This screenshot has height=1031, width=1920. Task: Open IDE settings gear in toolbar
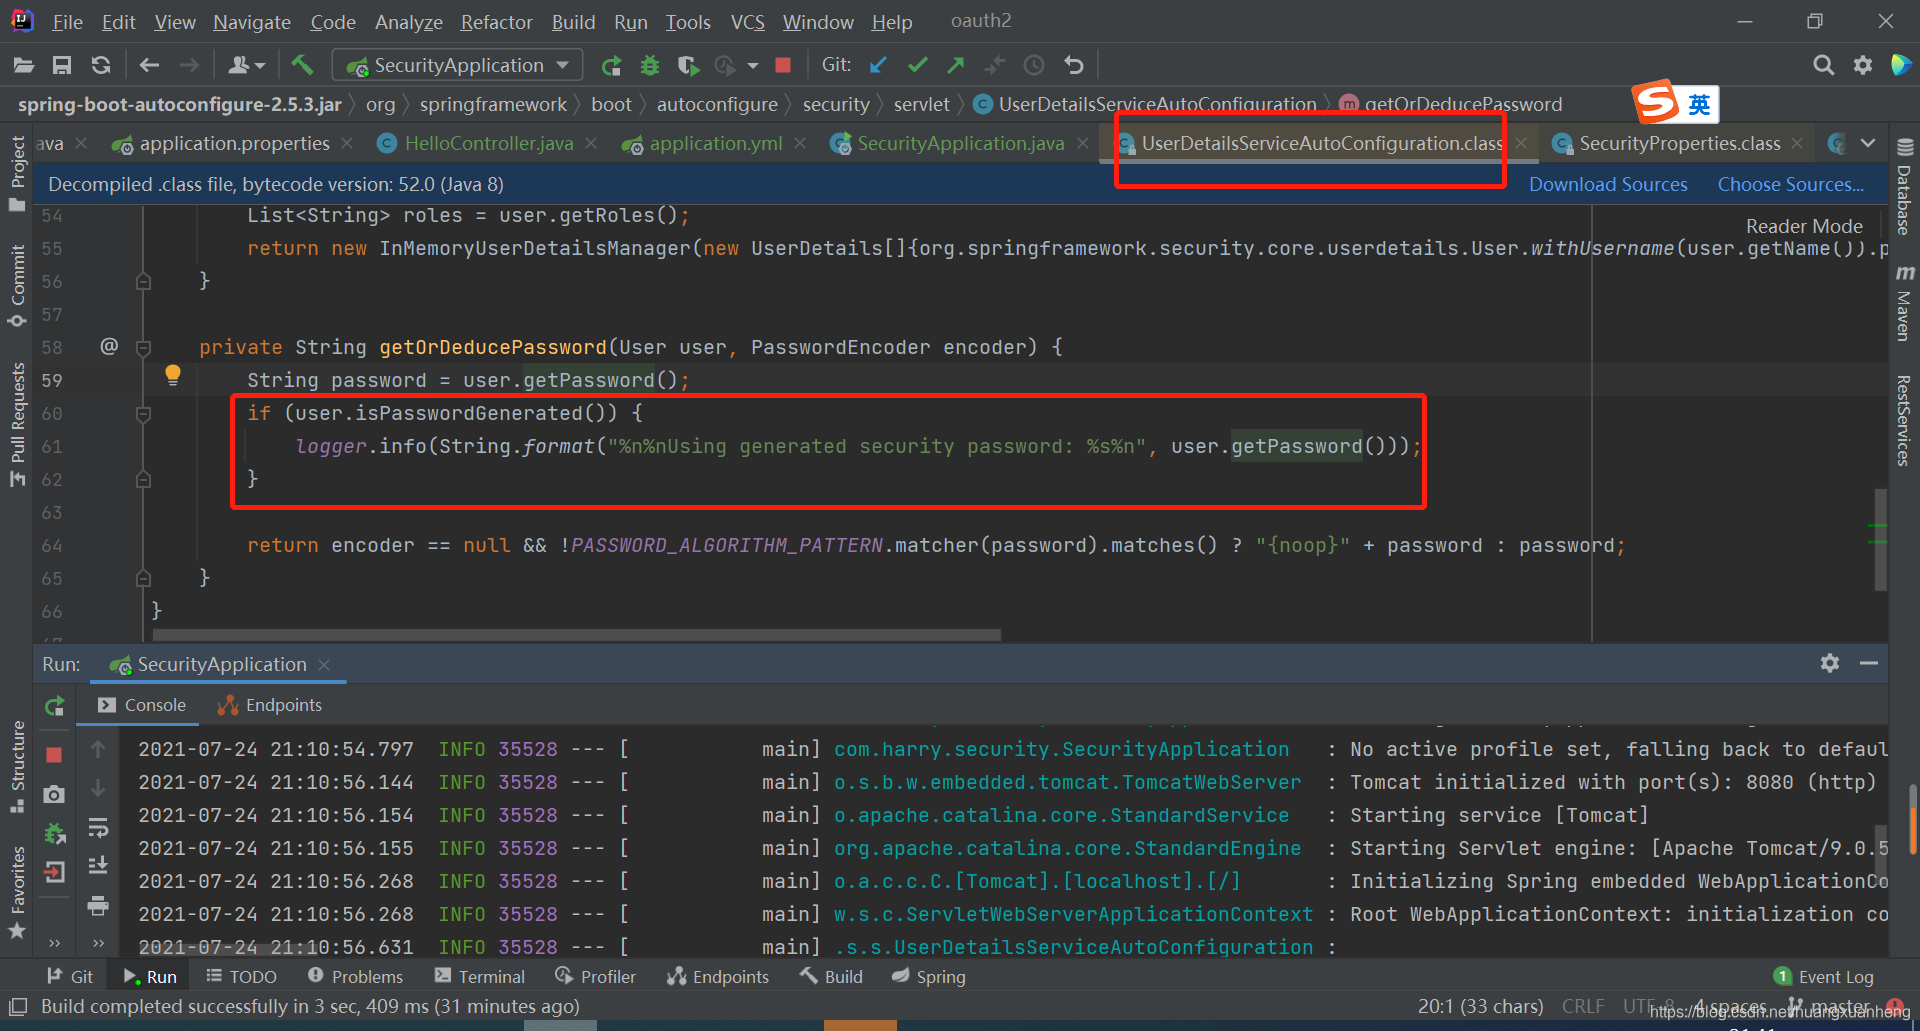pyautogui.click(x=1862, y=65)
